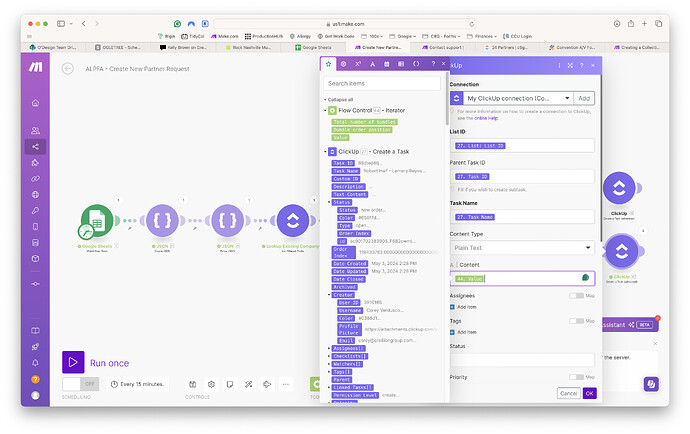Open ClickUp module three-dot options menu
The image size is (690, 434).
pos(559,65)
